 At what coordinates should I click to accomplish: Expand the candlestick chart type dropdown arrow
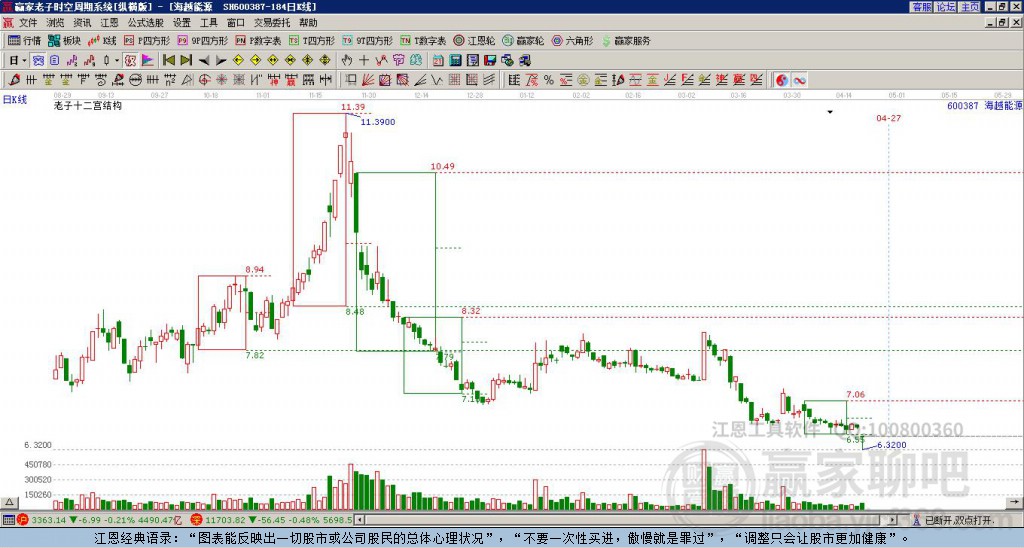tap(118, 60)
